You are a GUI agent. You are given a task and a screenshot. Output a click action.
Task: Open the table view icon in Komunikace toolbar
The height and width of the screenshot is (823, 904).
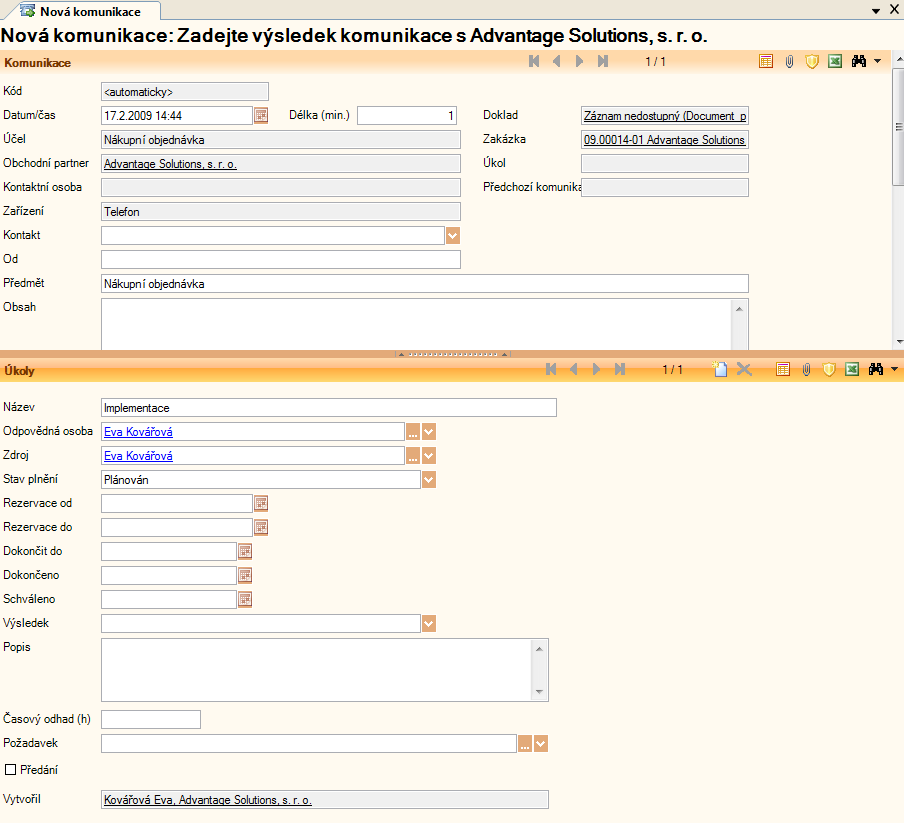point(766,62)
